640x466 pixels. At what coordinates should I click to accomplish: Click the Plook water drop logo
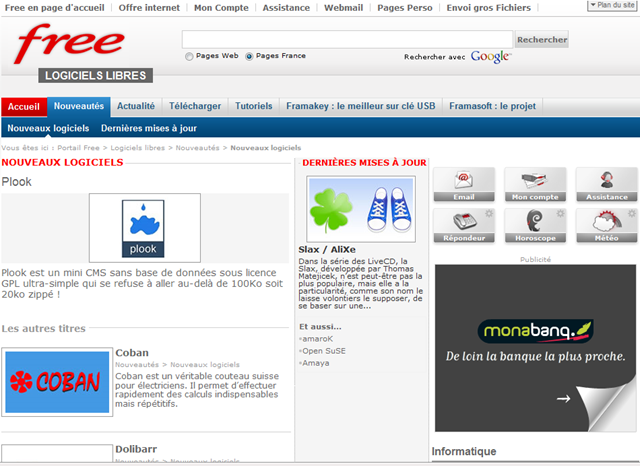[143, 229]
